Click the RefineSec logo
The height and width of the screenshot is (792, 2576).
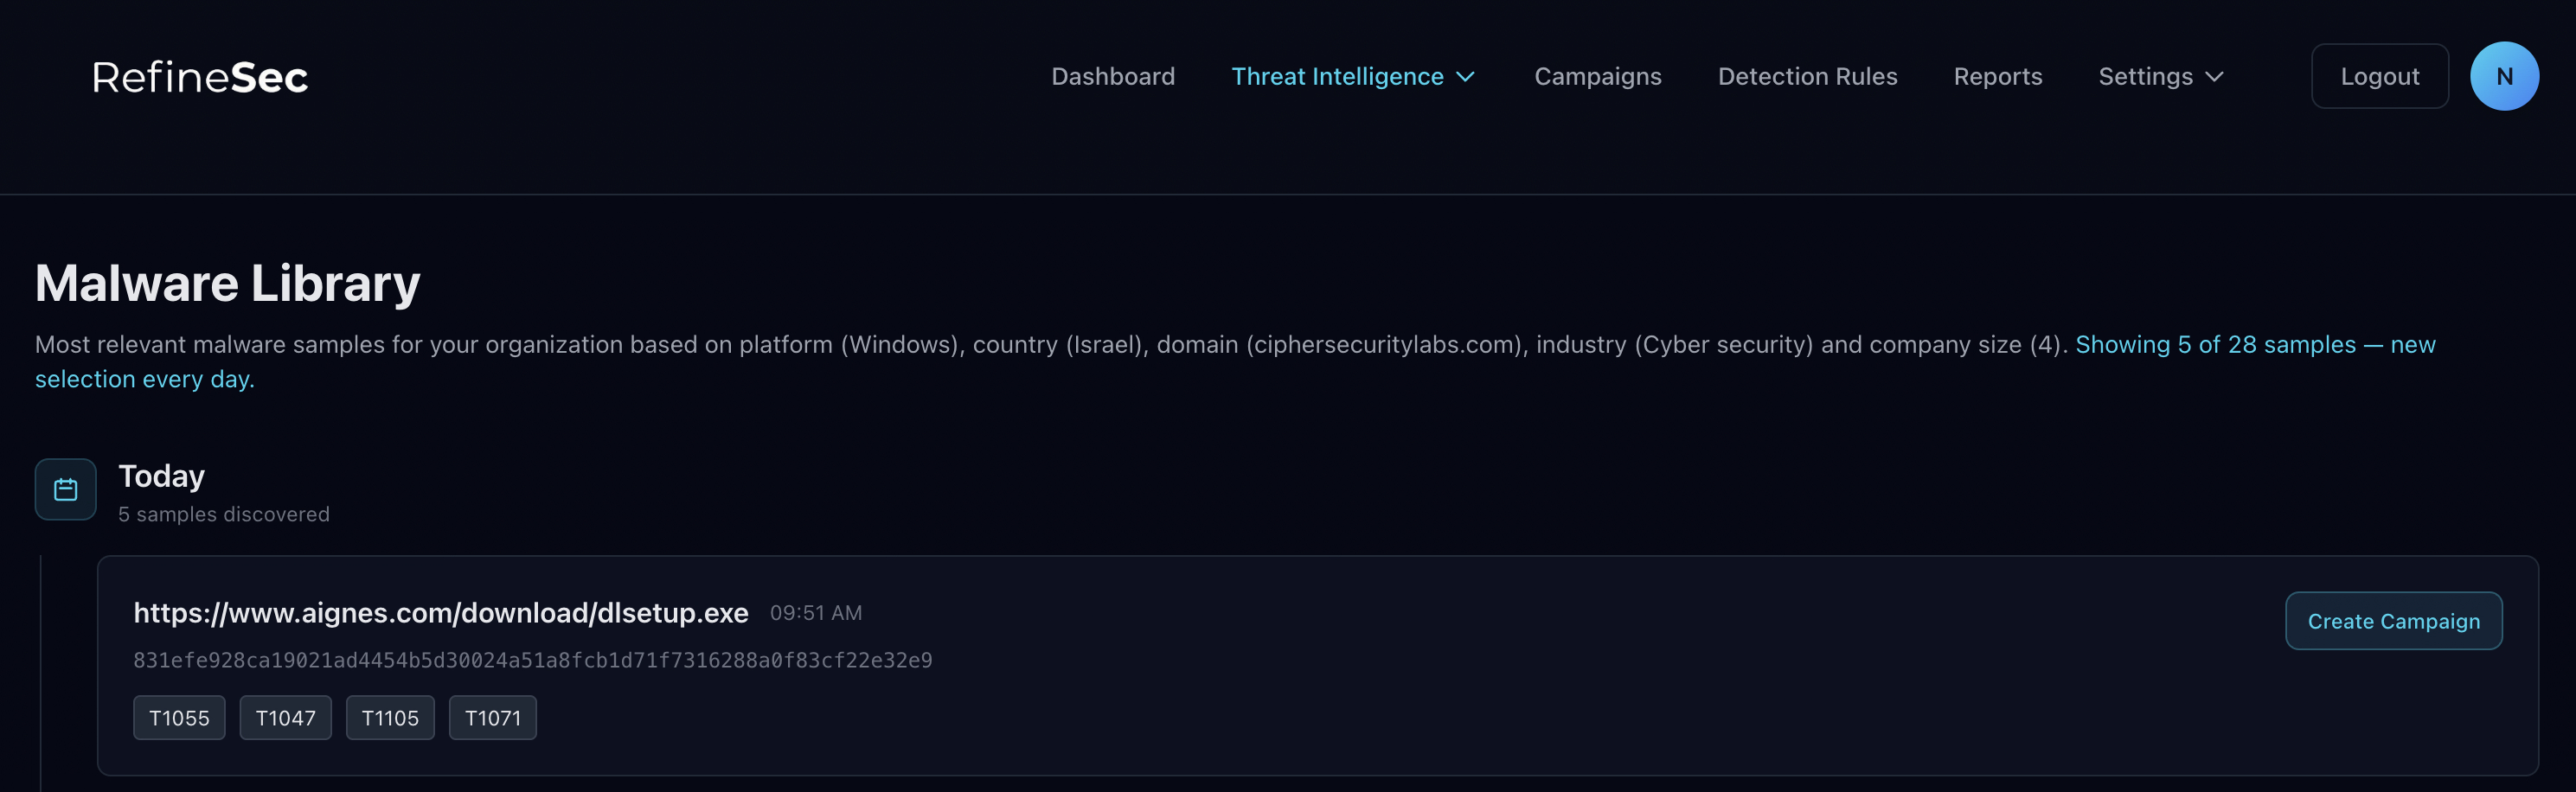click(199, 75)
